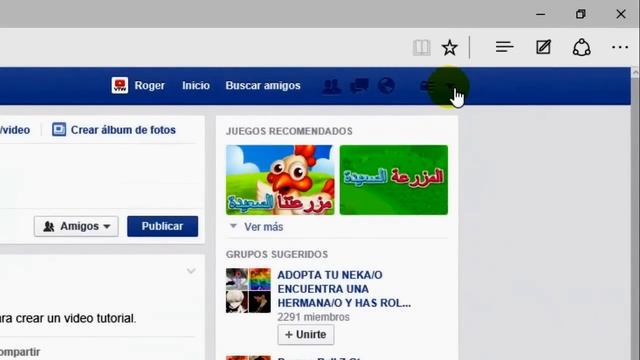Click the GRUPOS SUGERIDOS heading
This screenshot has width=640, height=360.
277,254
